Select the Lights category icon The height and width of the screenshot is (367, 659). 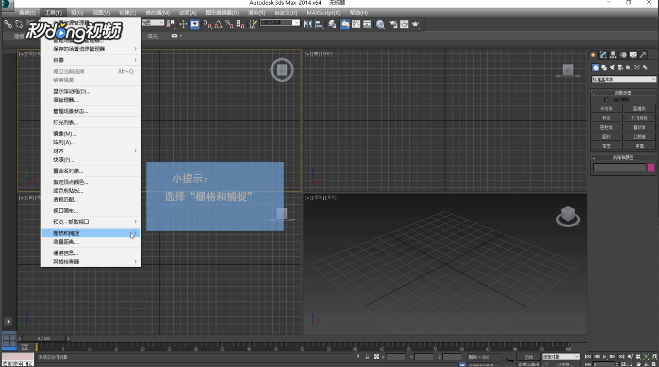click(x=612, y=67)
